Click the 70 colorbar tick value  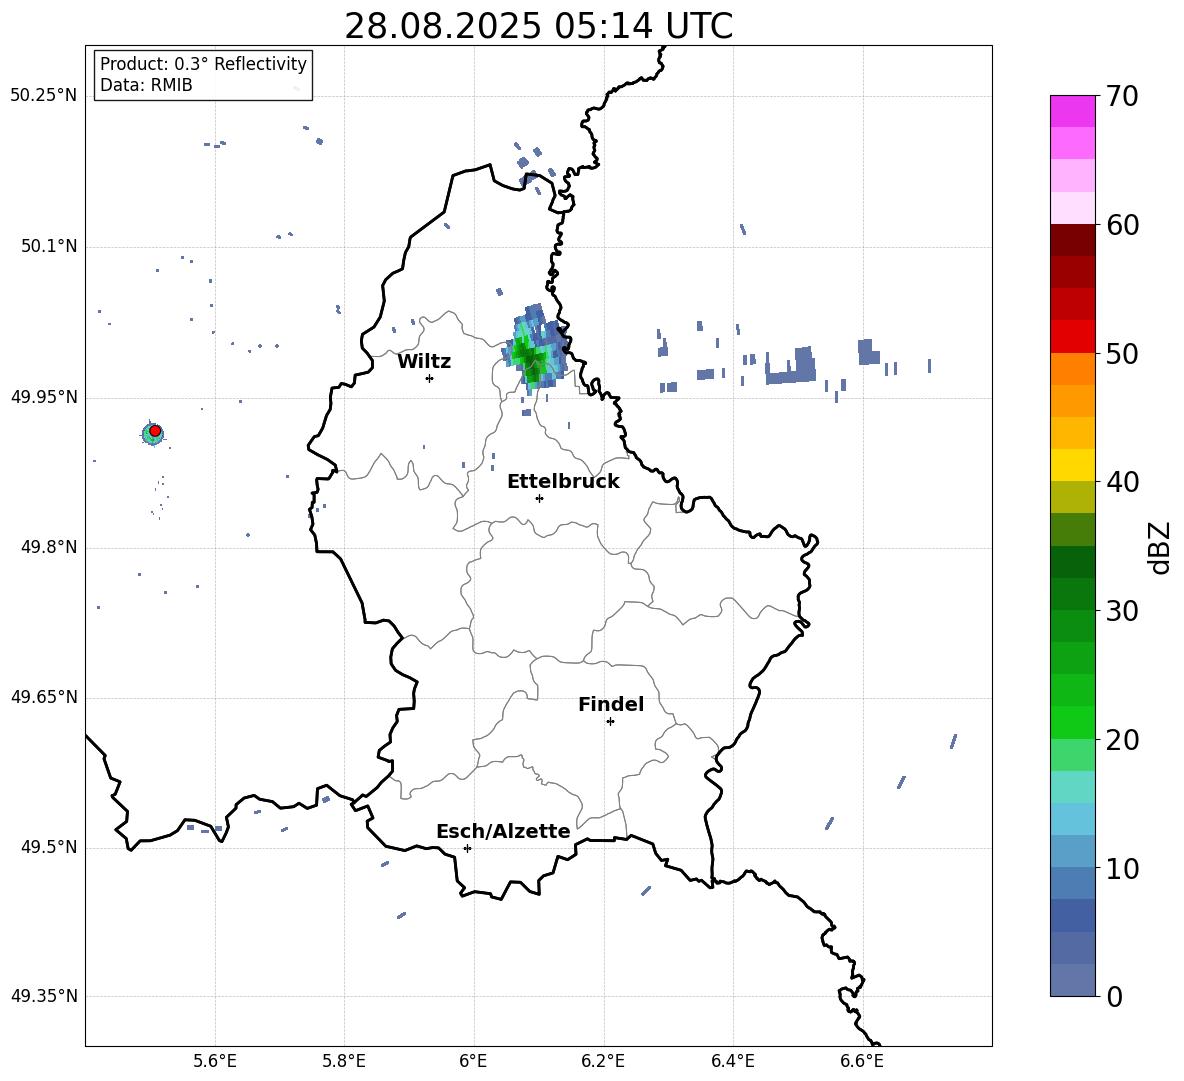click(1122, 97)
